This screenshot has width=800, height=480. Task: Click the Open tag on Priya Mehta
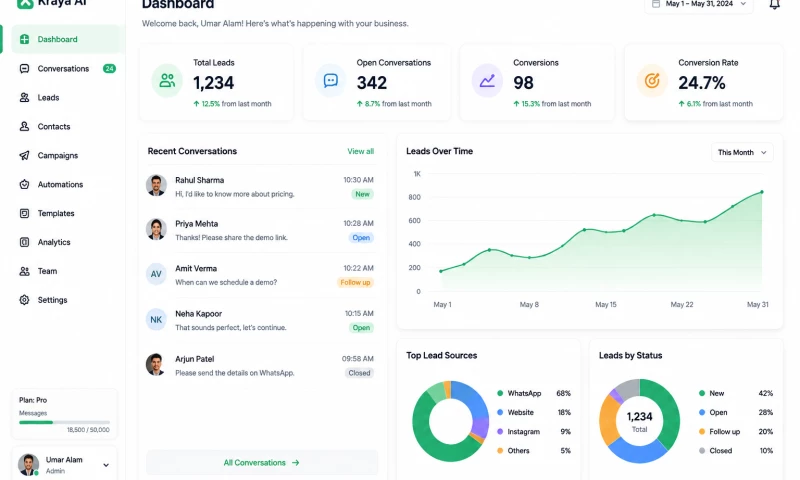click(x=361, y=238)
